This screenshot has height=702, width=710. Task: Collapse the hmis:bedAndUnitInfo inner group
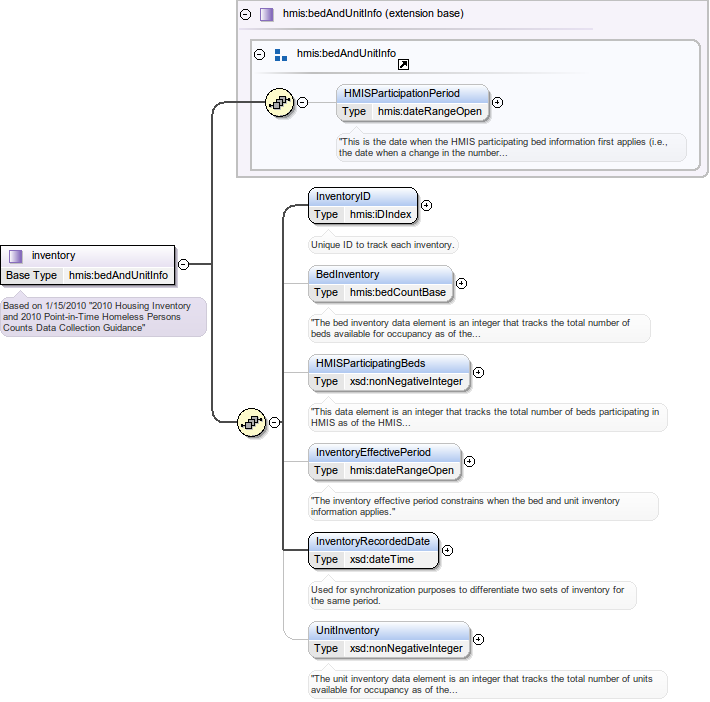pyautogui.click(x=260, y=55)
